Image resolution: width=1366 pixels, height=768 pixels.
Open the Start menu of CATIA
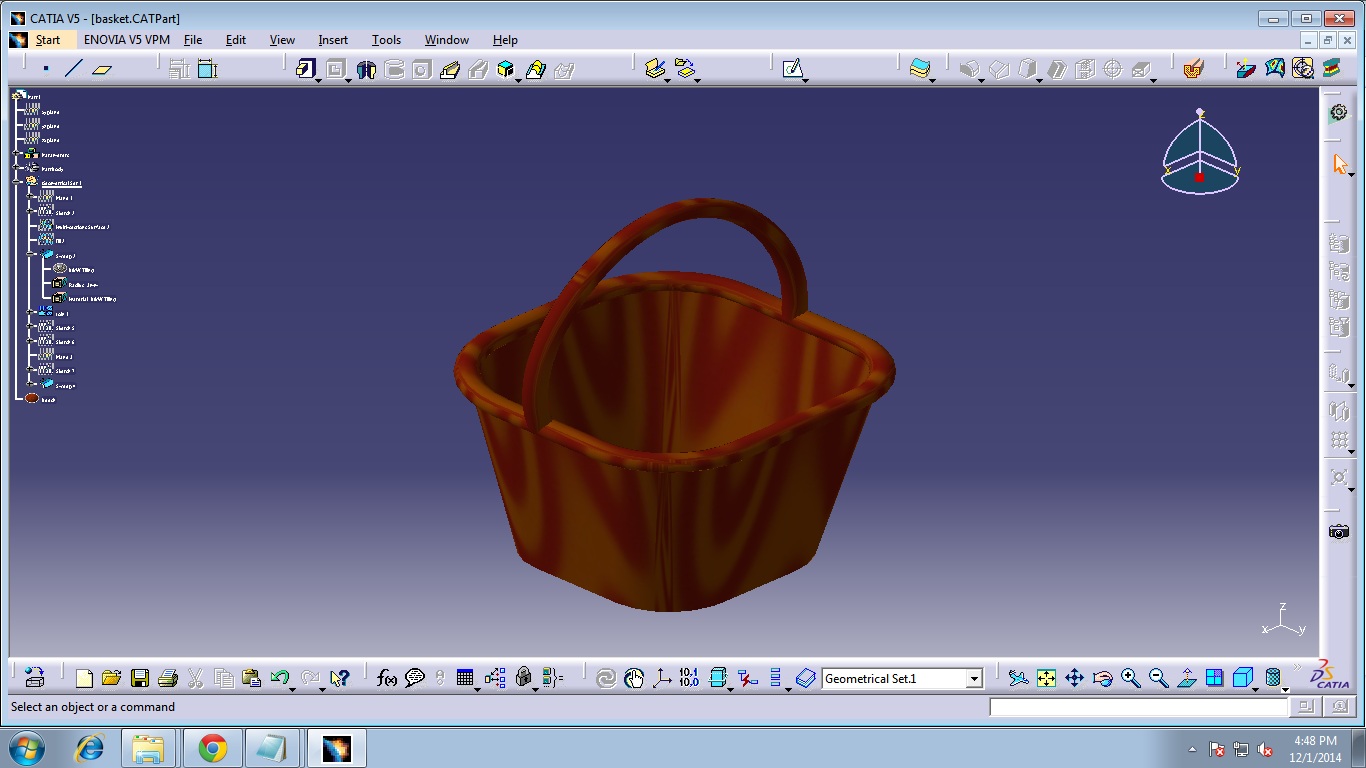pyautogui.click(x=48, y=40)
